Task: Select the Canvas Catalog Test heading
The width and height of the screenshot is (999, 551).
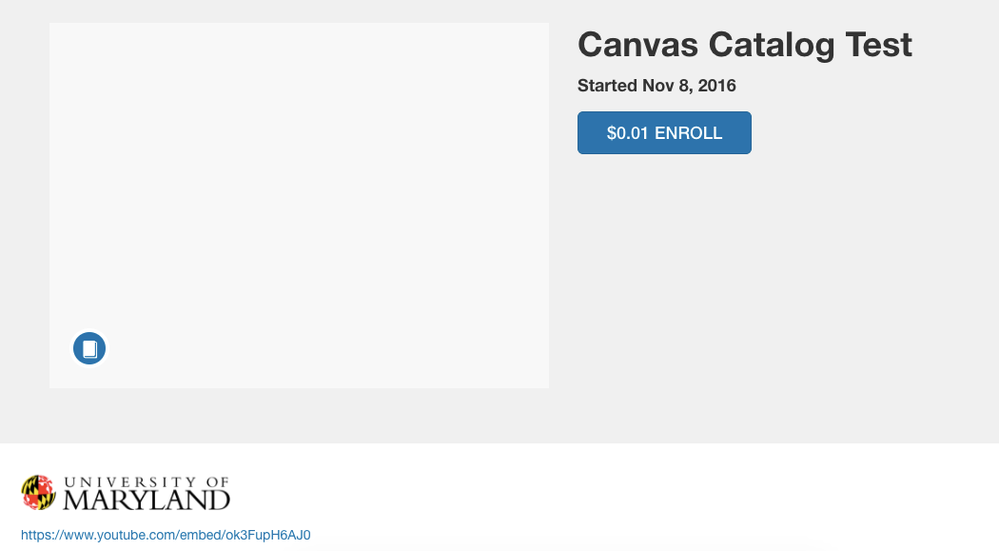Action: pyautogui.click(x=745, y=45)
